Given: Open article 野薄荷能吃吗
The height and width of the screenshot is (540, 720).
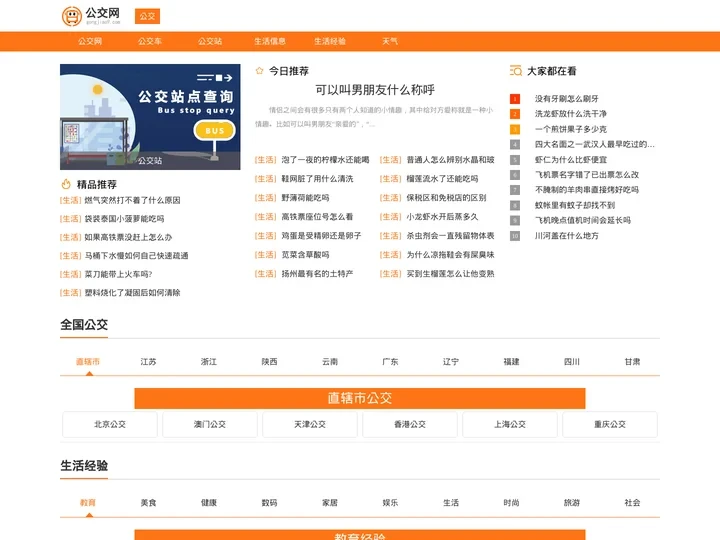Looking at the screenshot, I should [x=305, y=198].
